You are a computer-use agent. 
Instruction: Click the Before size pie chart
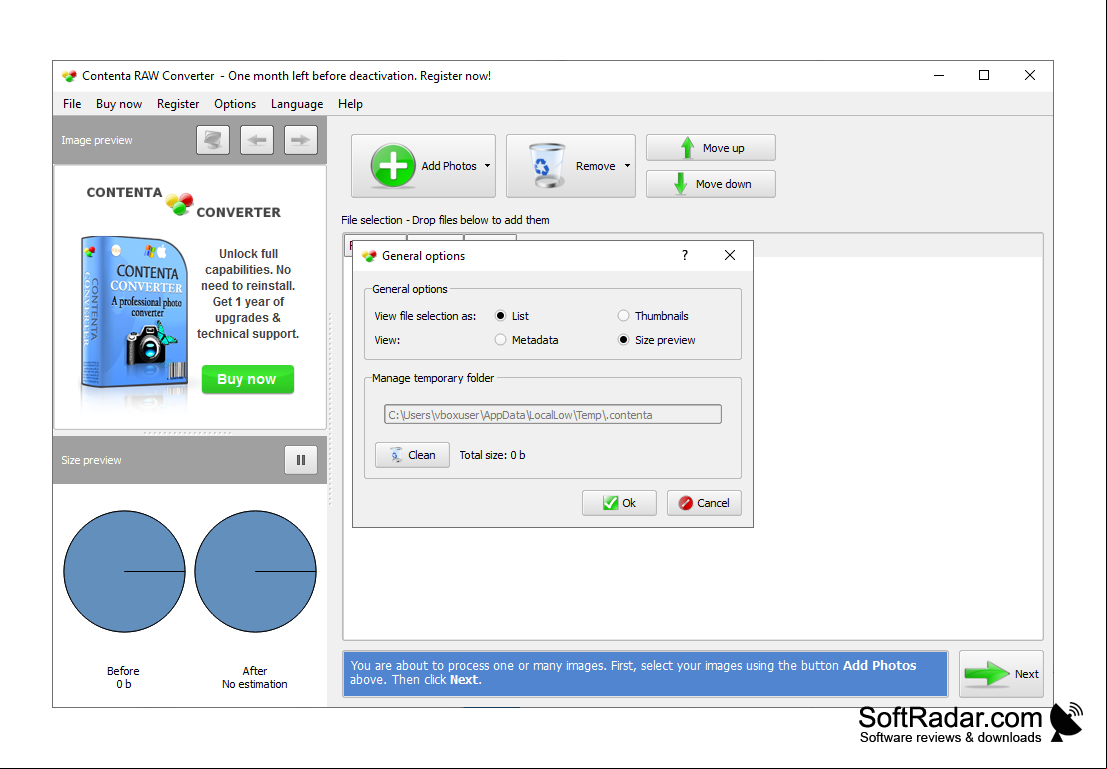[124, 571]
